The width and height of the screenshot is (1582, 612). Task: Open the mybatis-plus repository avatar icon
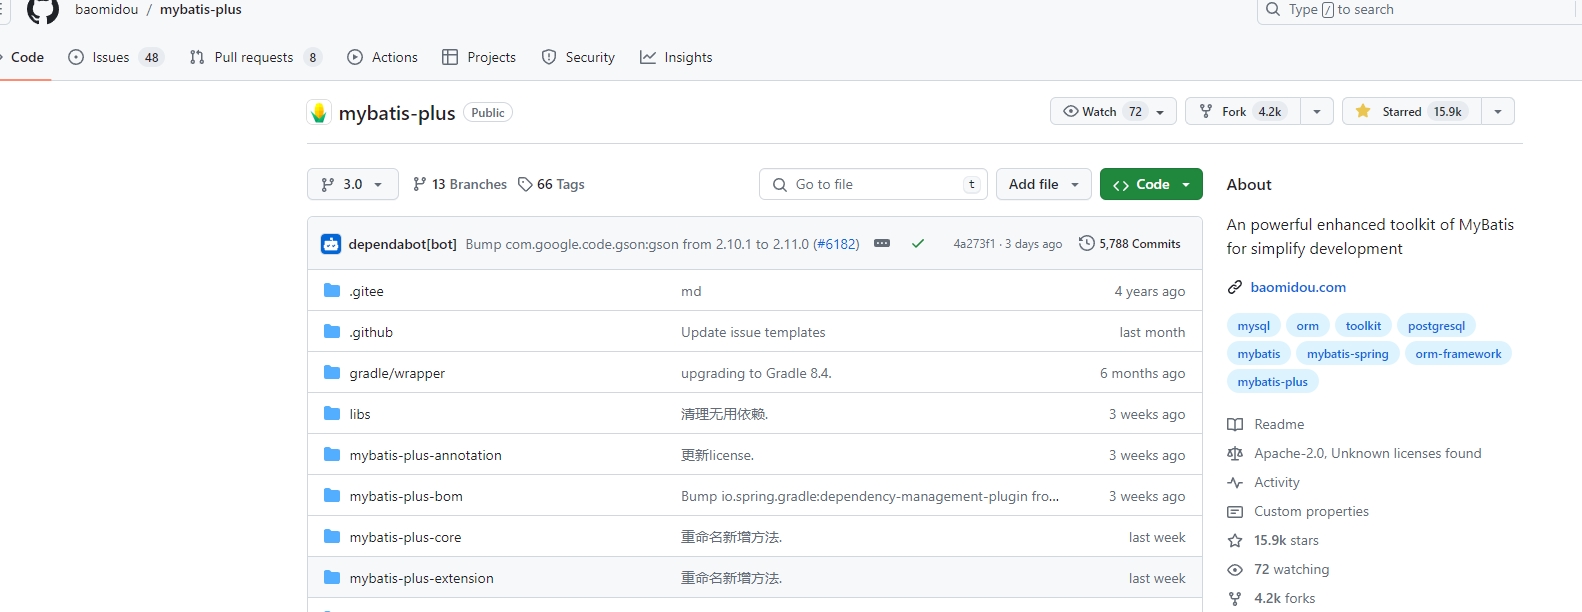point(319,113)
